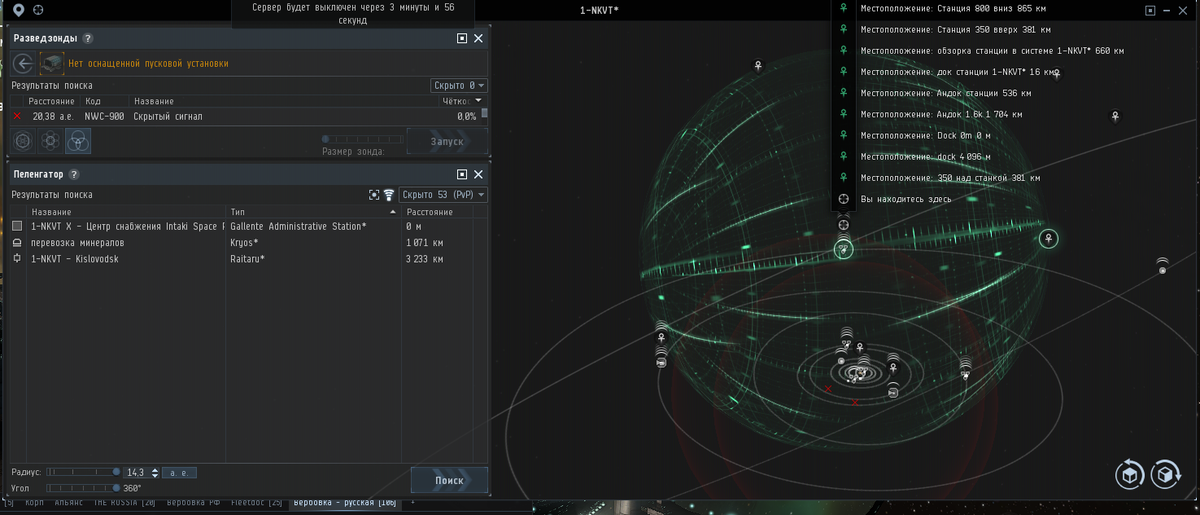Click 'Местоположение: dock 4 096 м'
The height and width of the screenshot is (515, 1200).
pyautogui.click(x=926, y=156)
